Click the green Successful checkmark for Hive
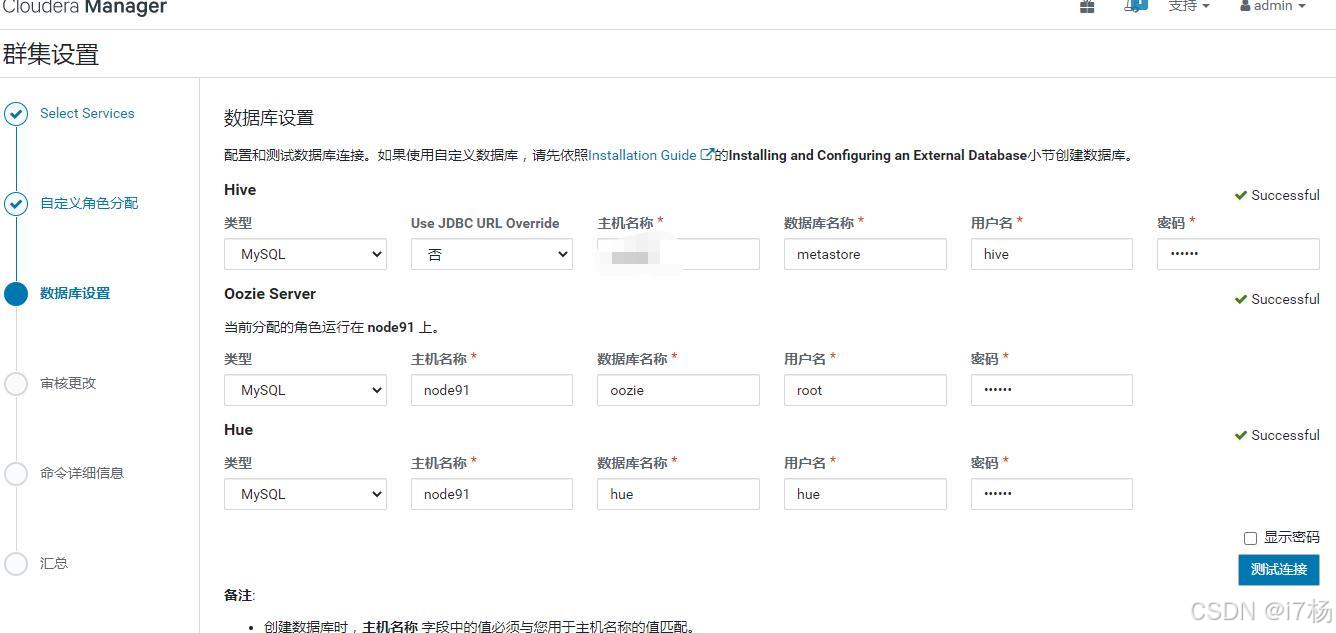Image resolution: width=1336 pixels, height=633 pixels. (x=1241, y=195)
